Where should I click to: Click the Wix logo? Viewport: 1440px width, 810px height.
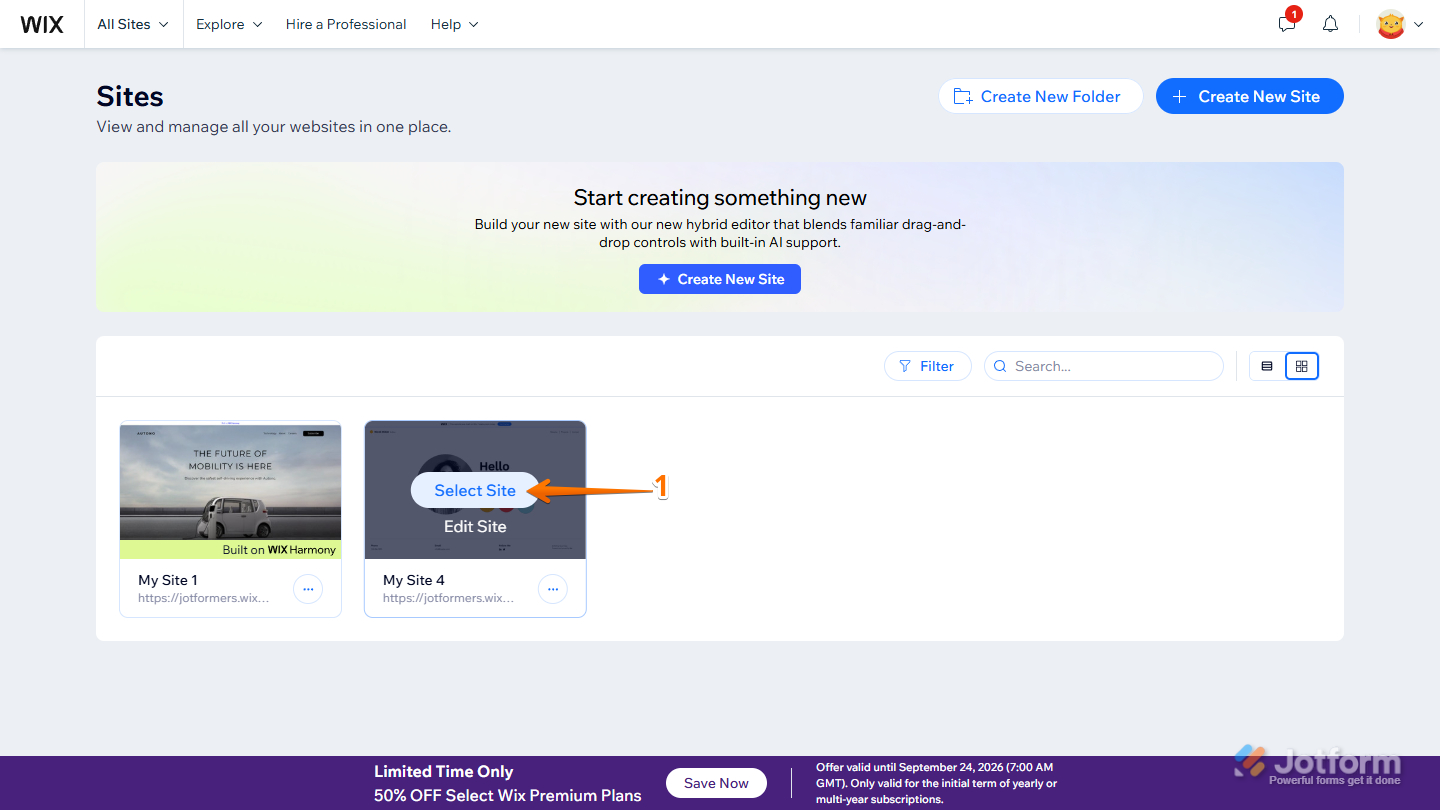tap(42, 24)
